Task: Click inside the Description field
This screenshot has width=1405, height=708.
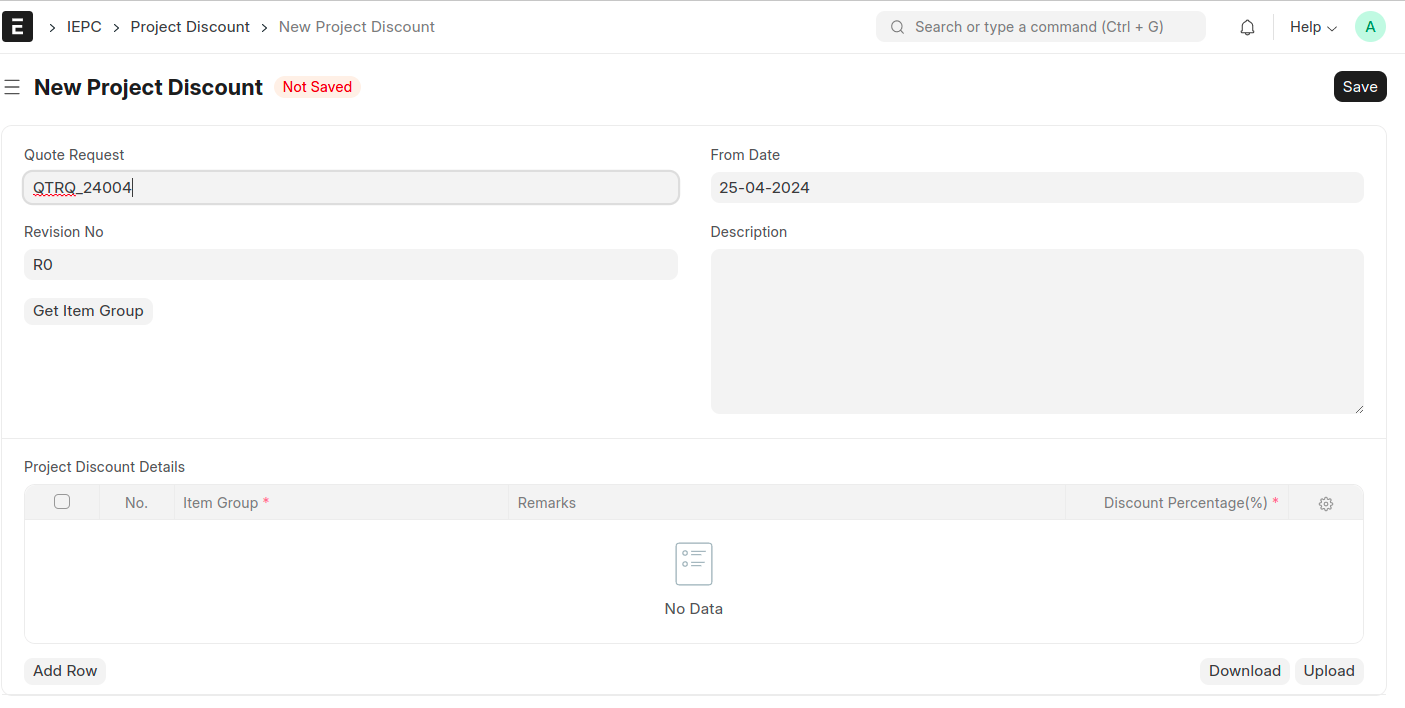Action: point(1037,330)
